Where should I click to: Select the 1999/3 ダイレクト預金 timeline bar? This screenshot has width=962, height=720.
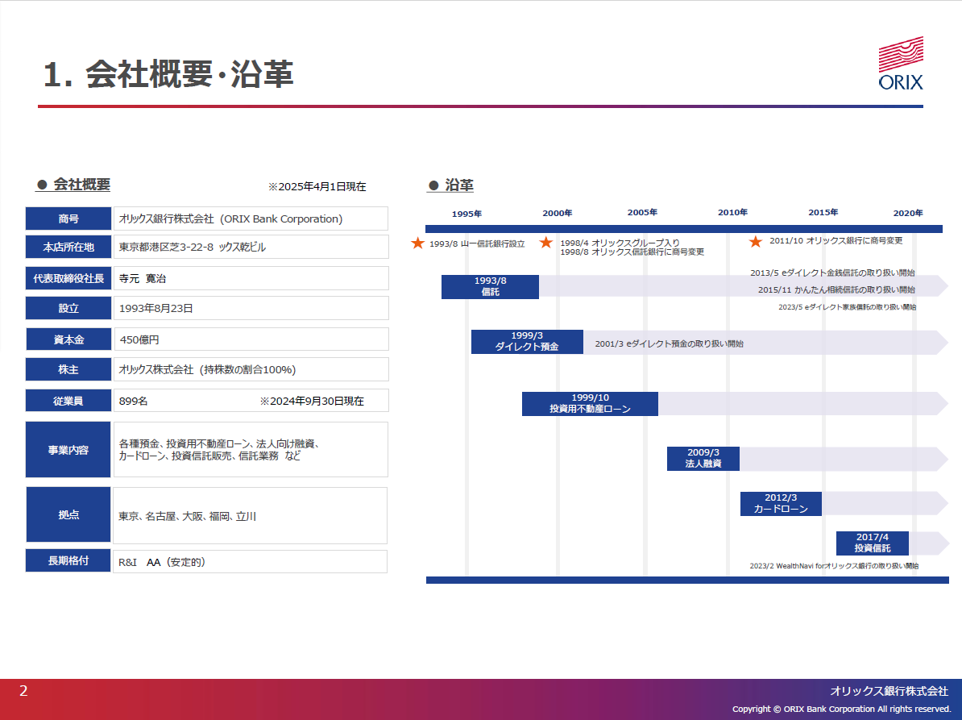point(527,342)
